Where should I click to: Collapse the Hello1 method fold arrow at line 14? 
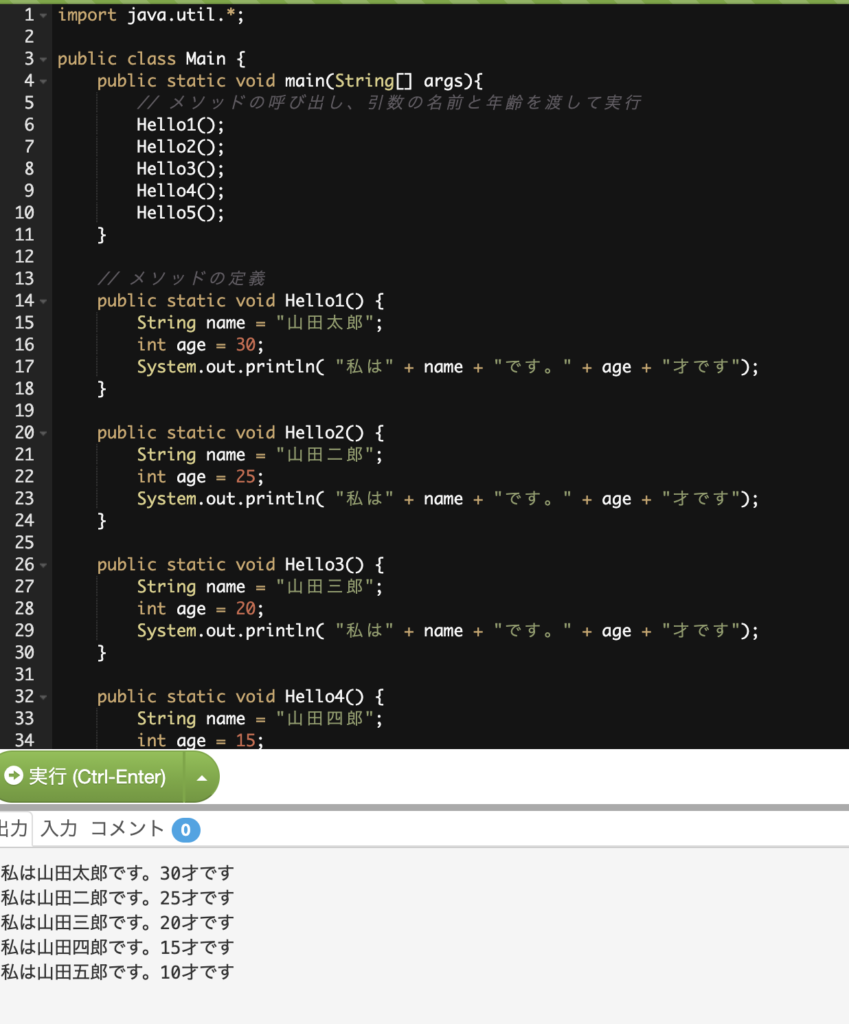(43, 301)
